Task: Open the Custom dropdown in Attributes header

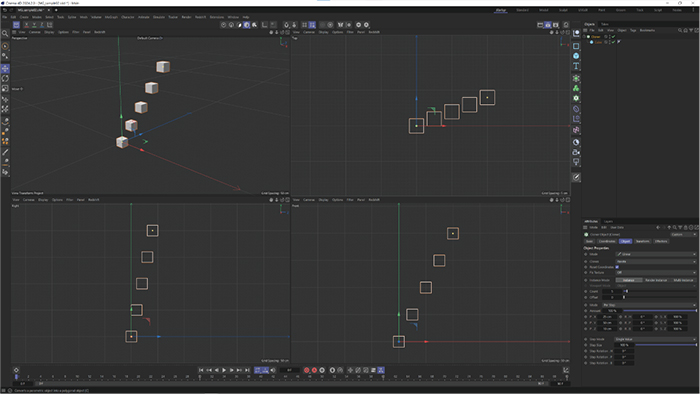Action: (x=683, y=234)
